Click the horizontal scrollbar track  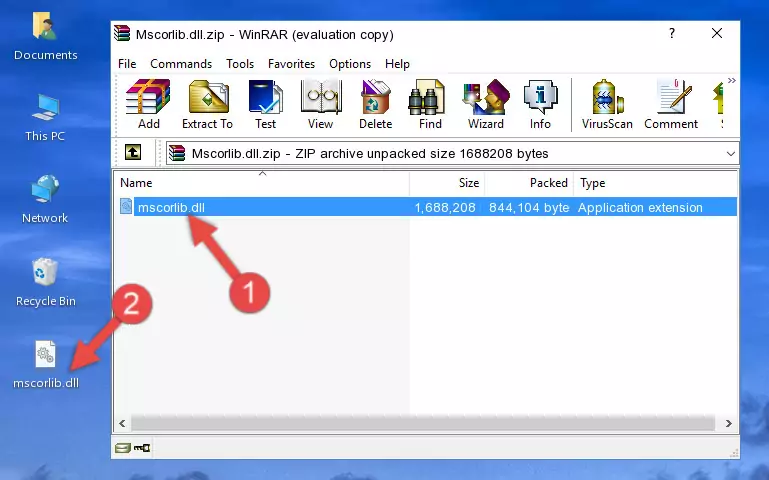click(423, 423)
